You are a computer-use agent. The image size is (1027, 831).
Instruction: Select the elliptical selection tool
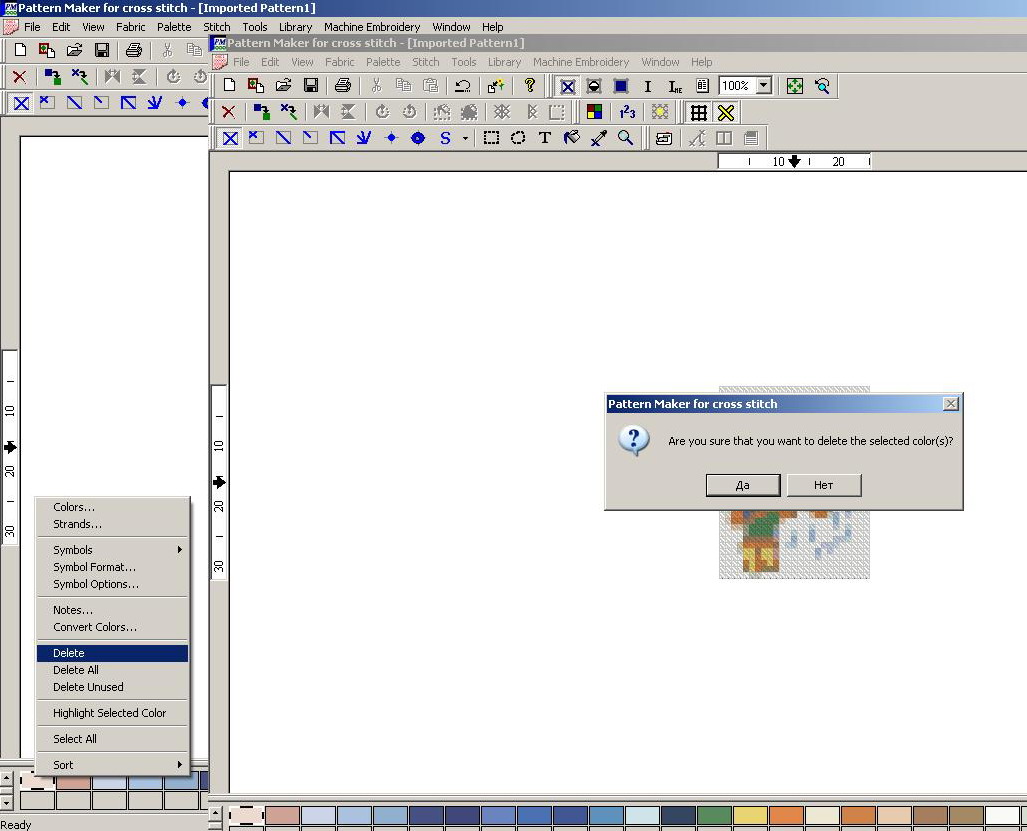(x=518, y=138)
